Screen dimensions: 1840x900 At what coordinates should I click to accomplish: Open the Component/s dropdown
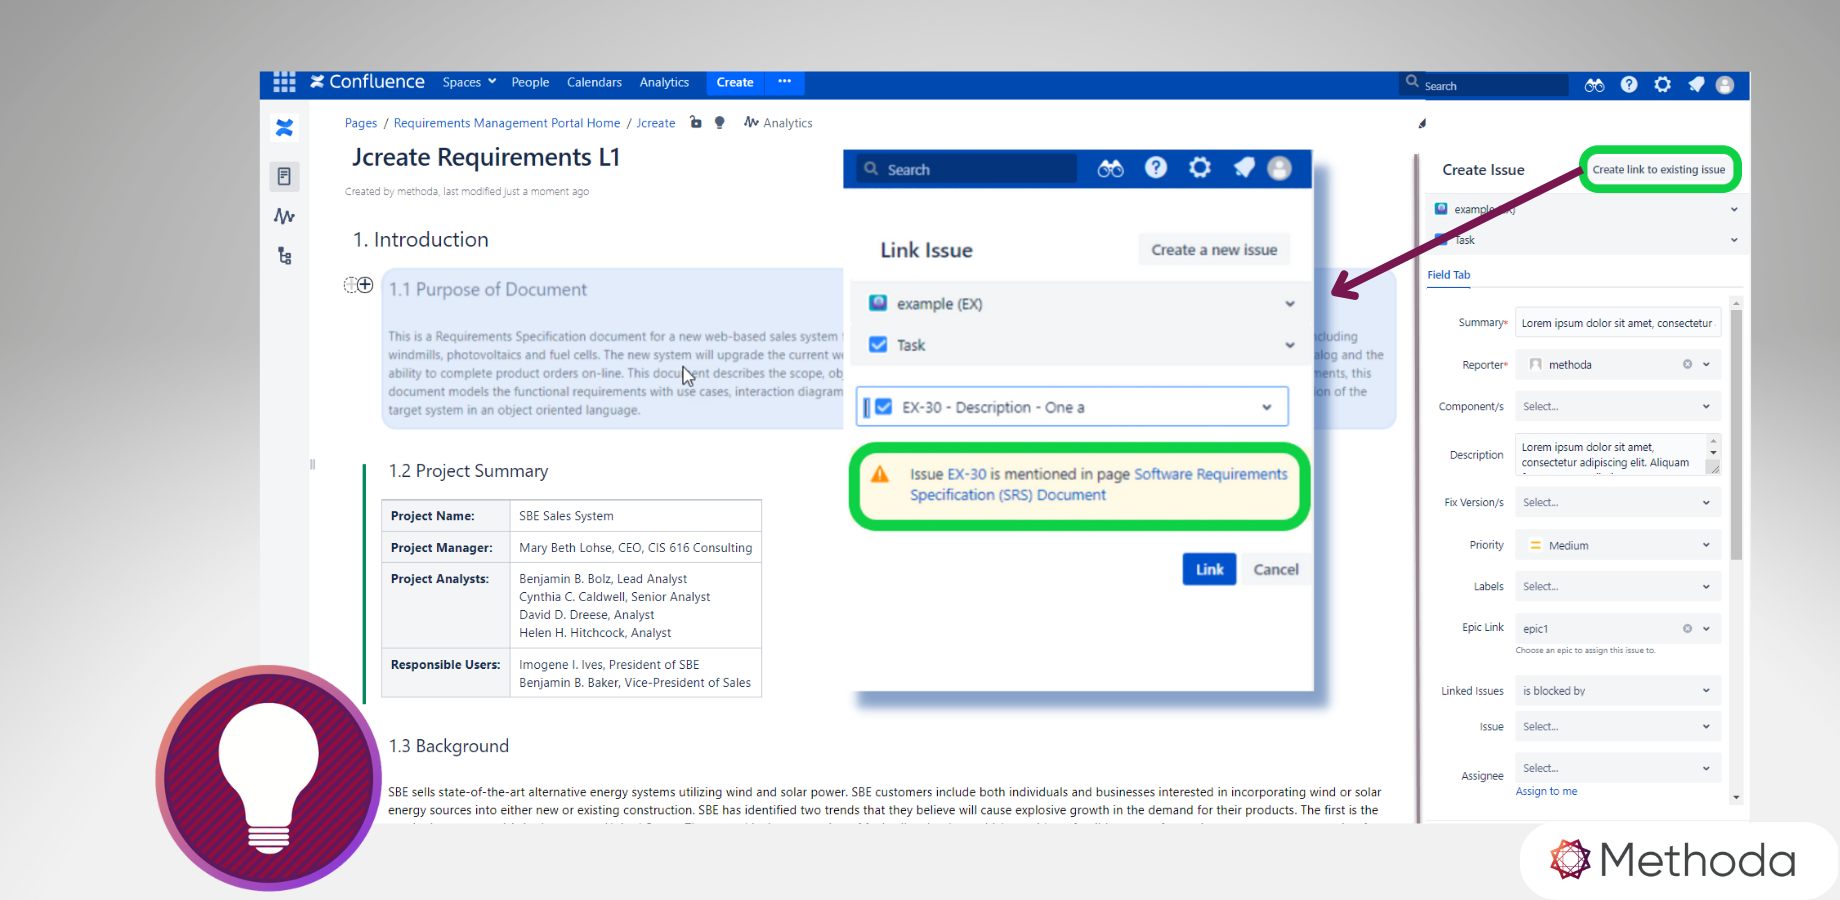(x=1618, y=407)
